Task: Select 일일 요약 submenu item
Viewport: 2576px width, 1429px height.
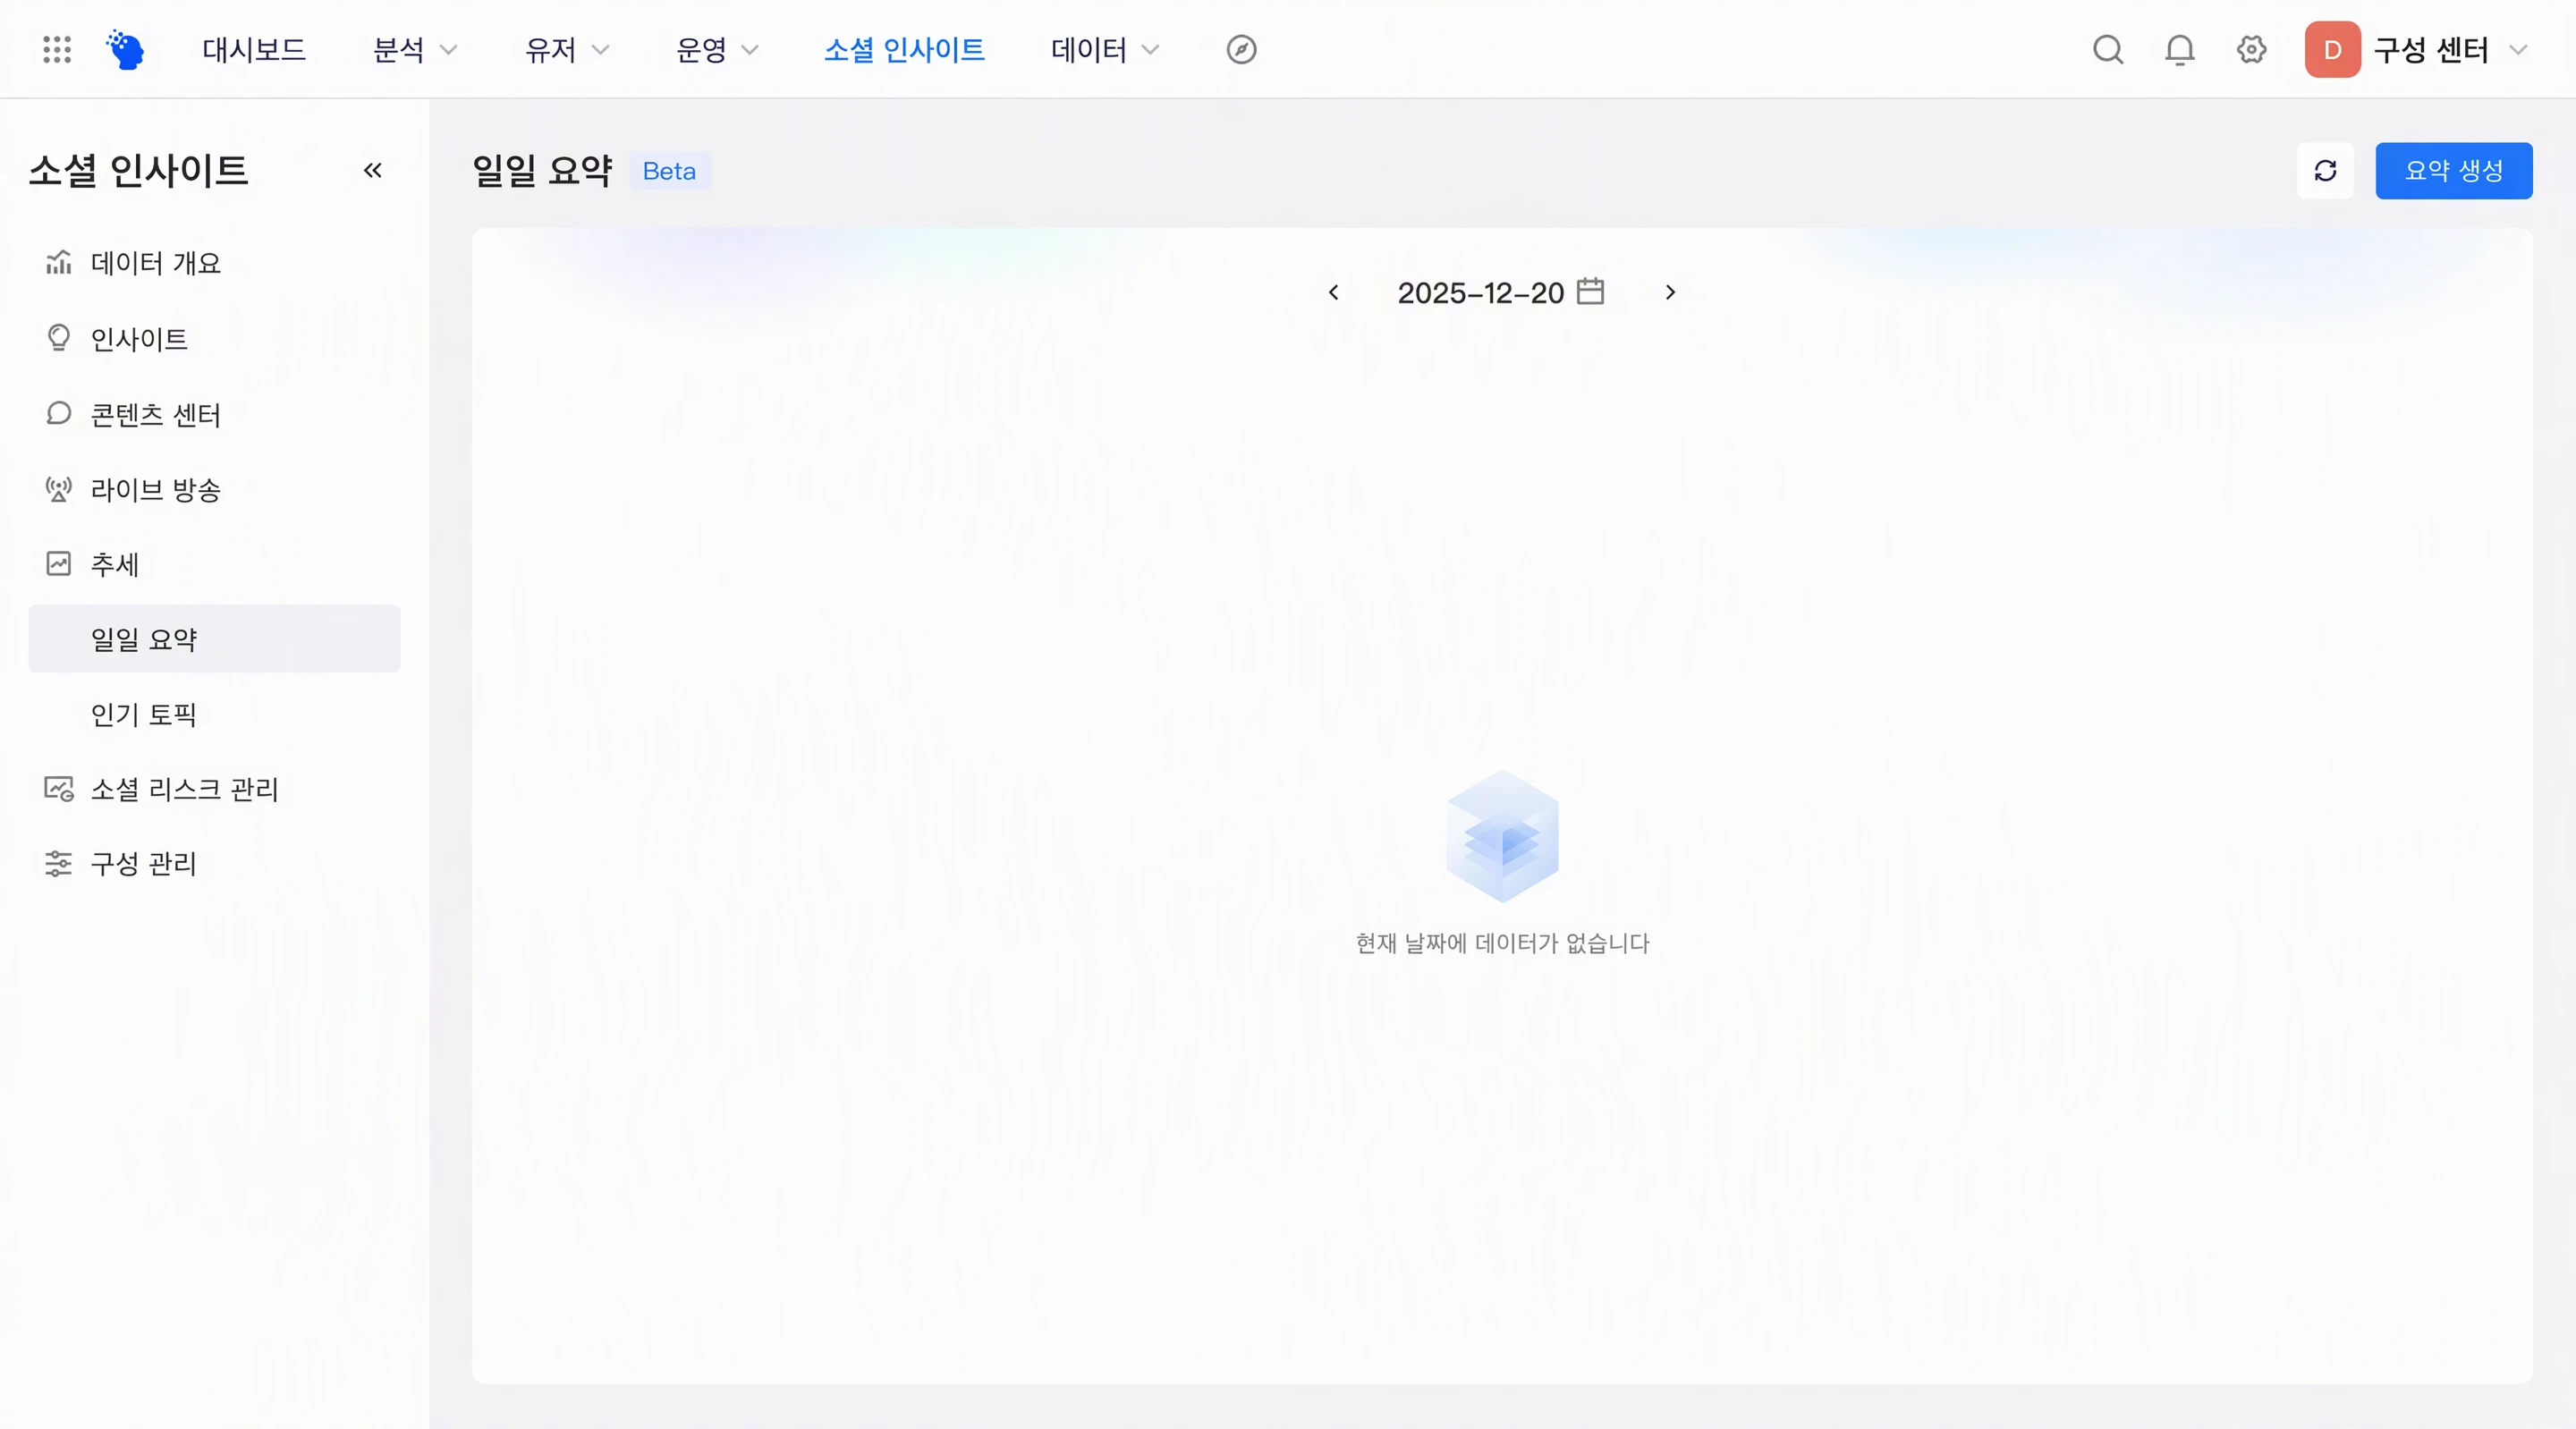Action: [214, 638]
